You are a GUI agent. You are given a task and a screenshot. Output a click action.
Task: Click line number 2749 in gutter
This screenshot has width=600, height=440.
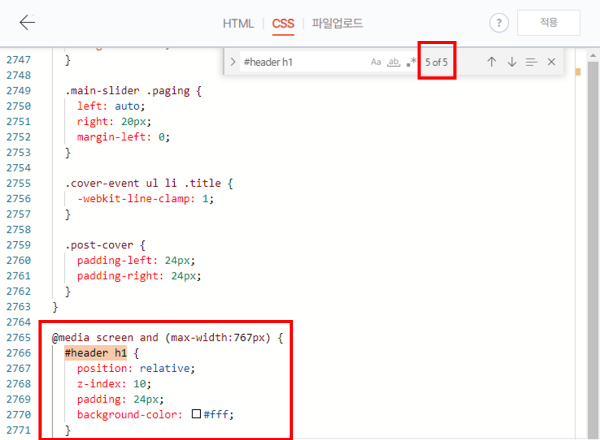(18, 91)
